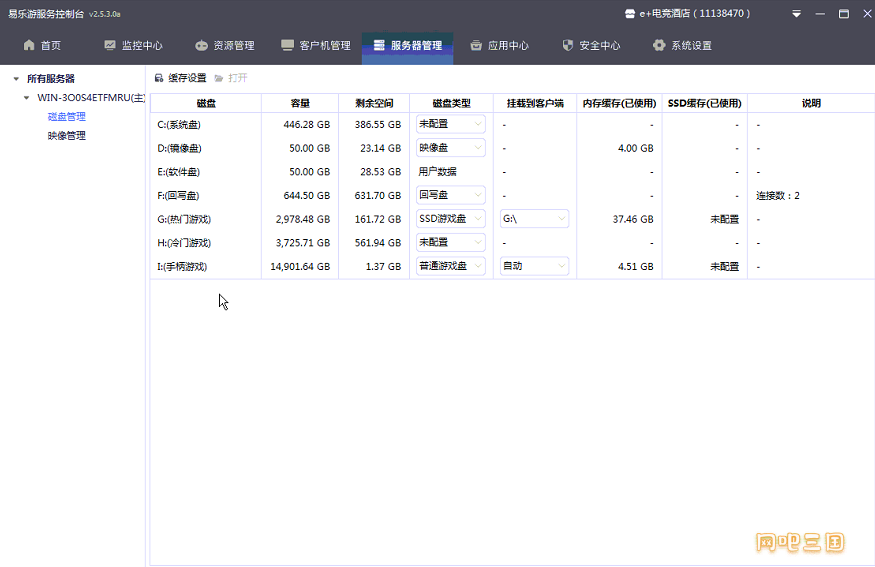Select the G:(热门游戏) disk row
This screenshot has width=875, height=567.
click(512, 219)
